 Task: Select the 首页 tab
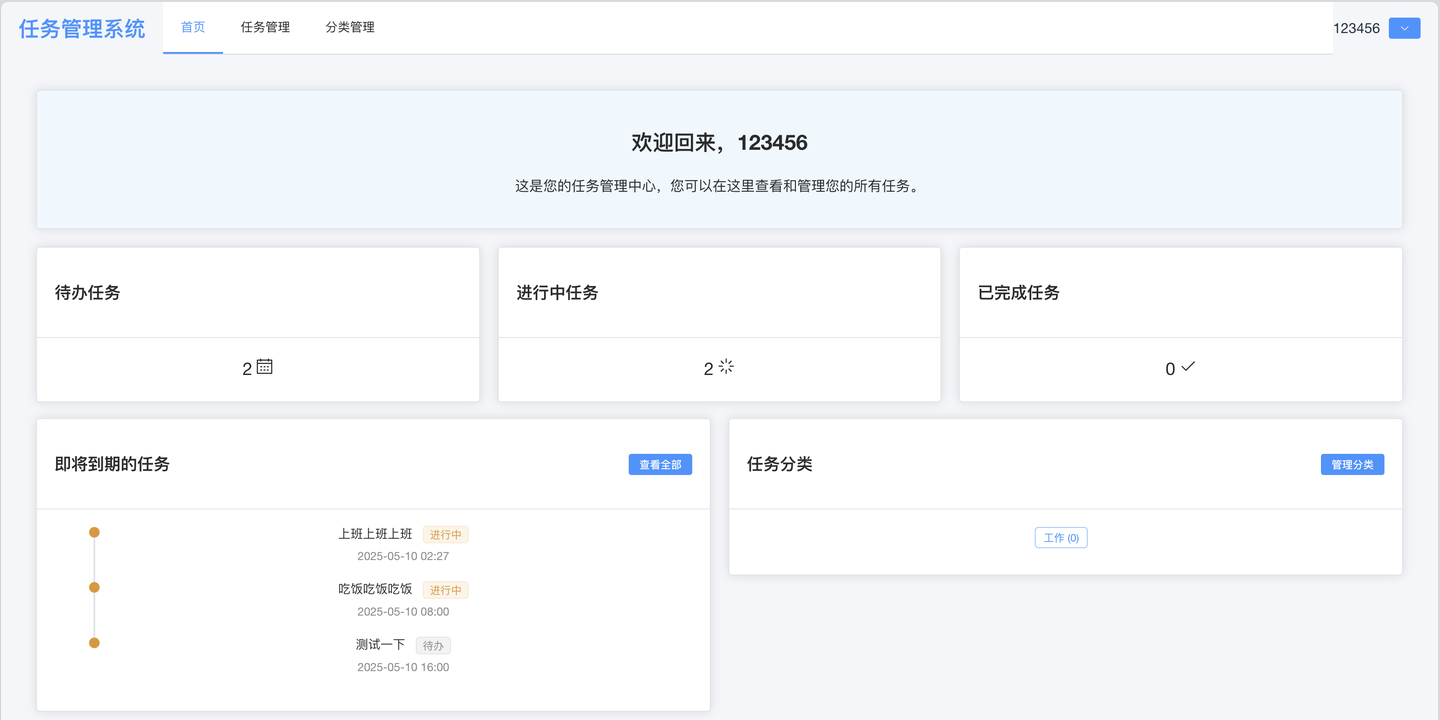click(192, 27)
